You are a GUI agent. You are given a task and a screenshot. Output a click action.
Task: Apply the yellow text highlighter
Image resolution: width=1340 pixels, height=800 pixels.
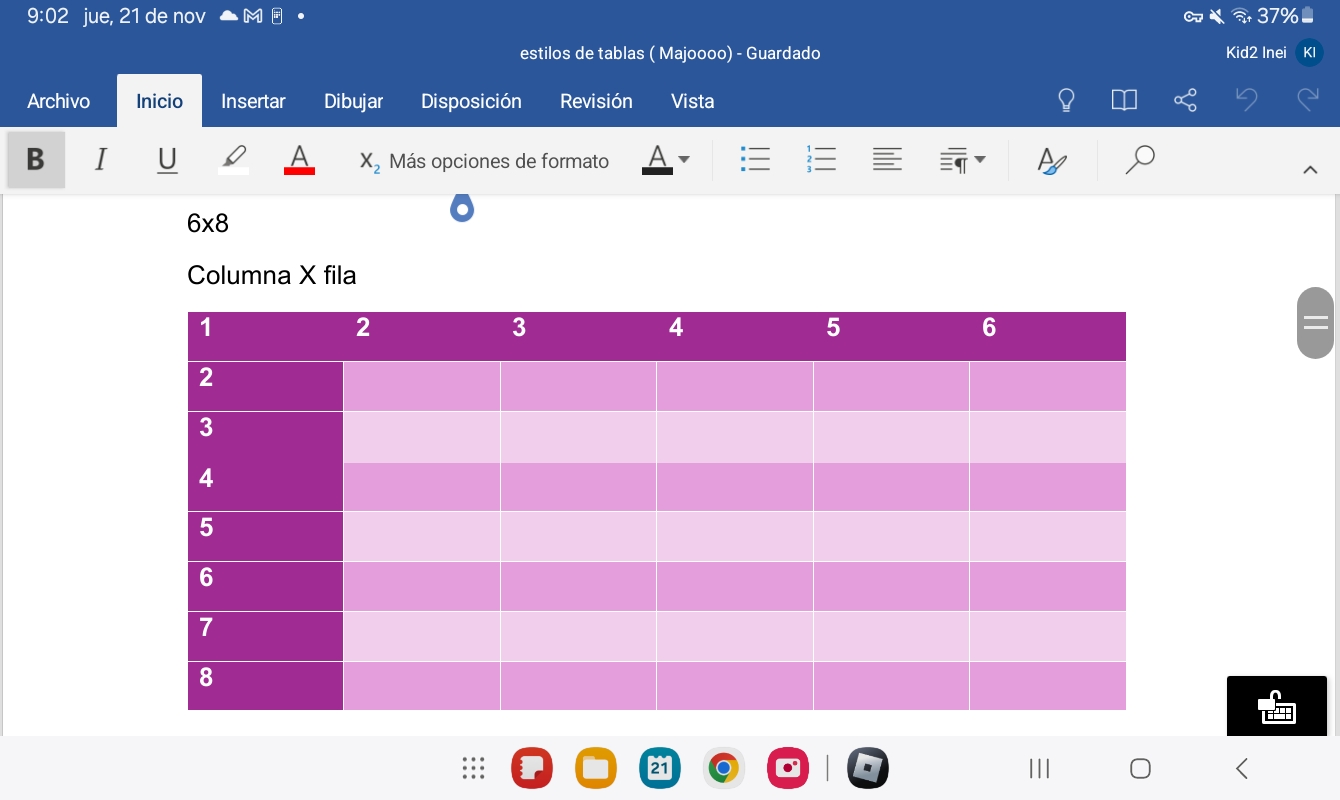(234, 160)
